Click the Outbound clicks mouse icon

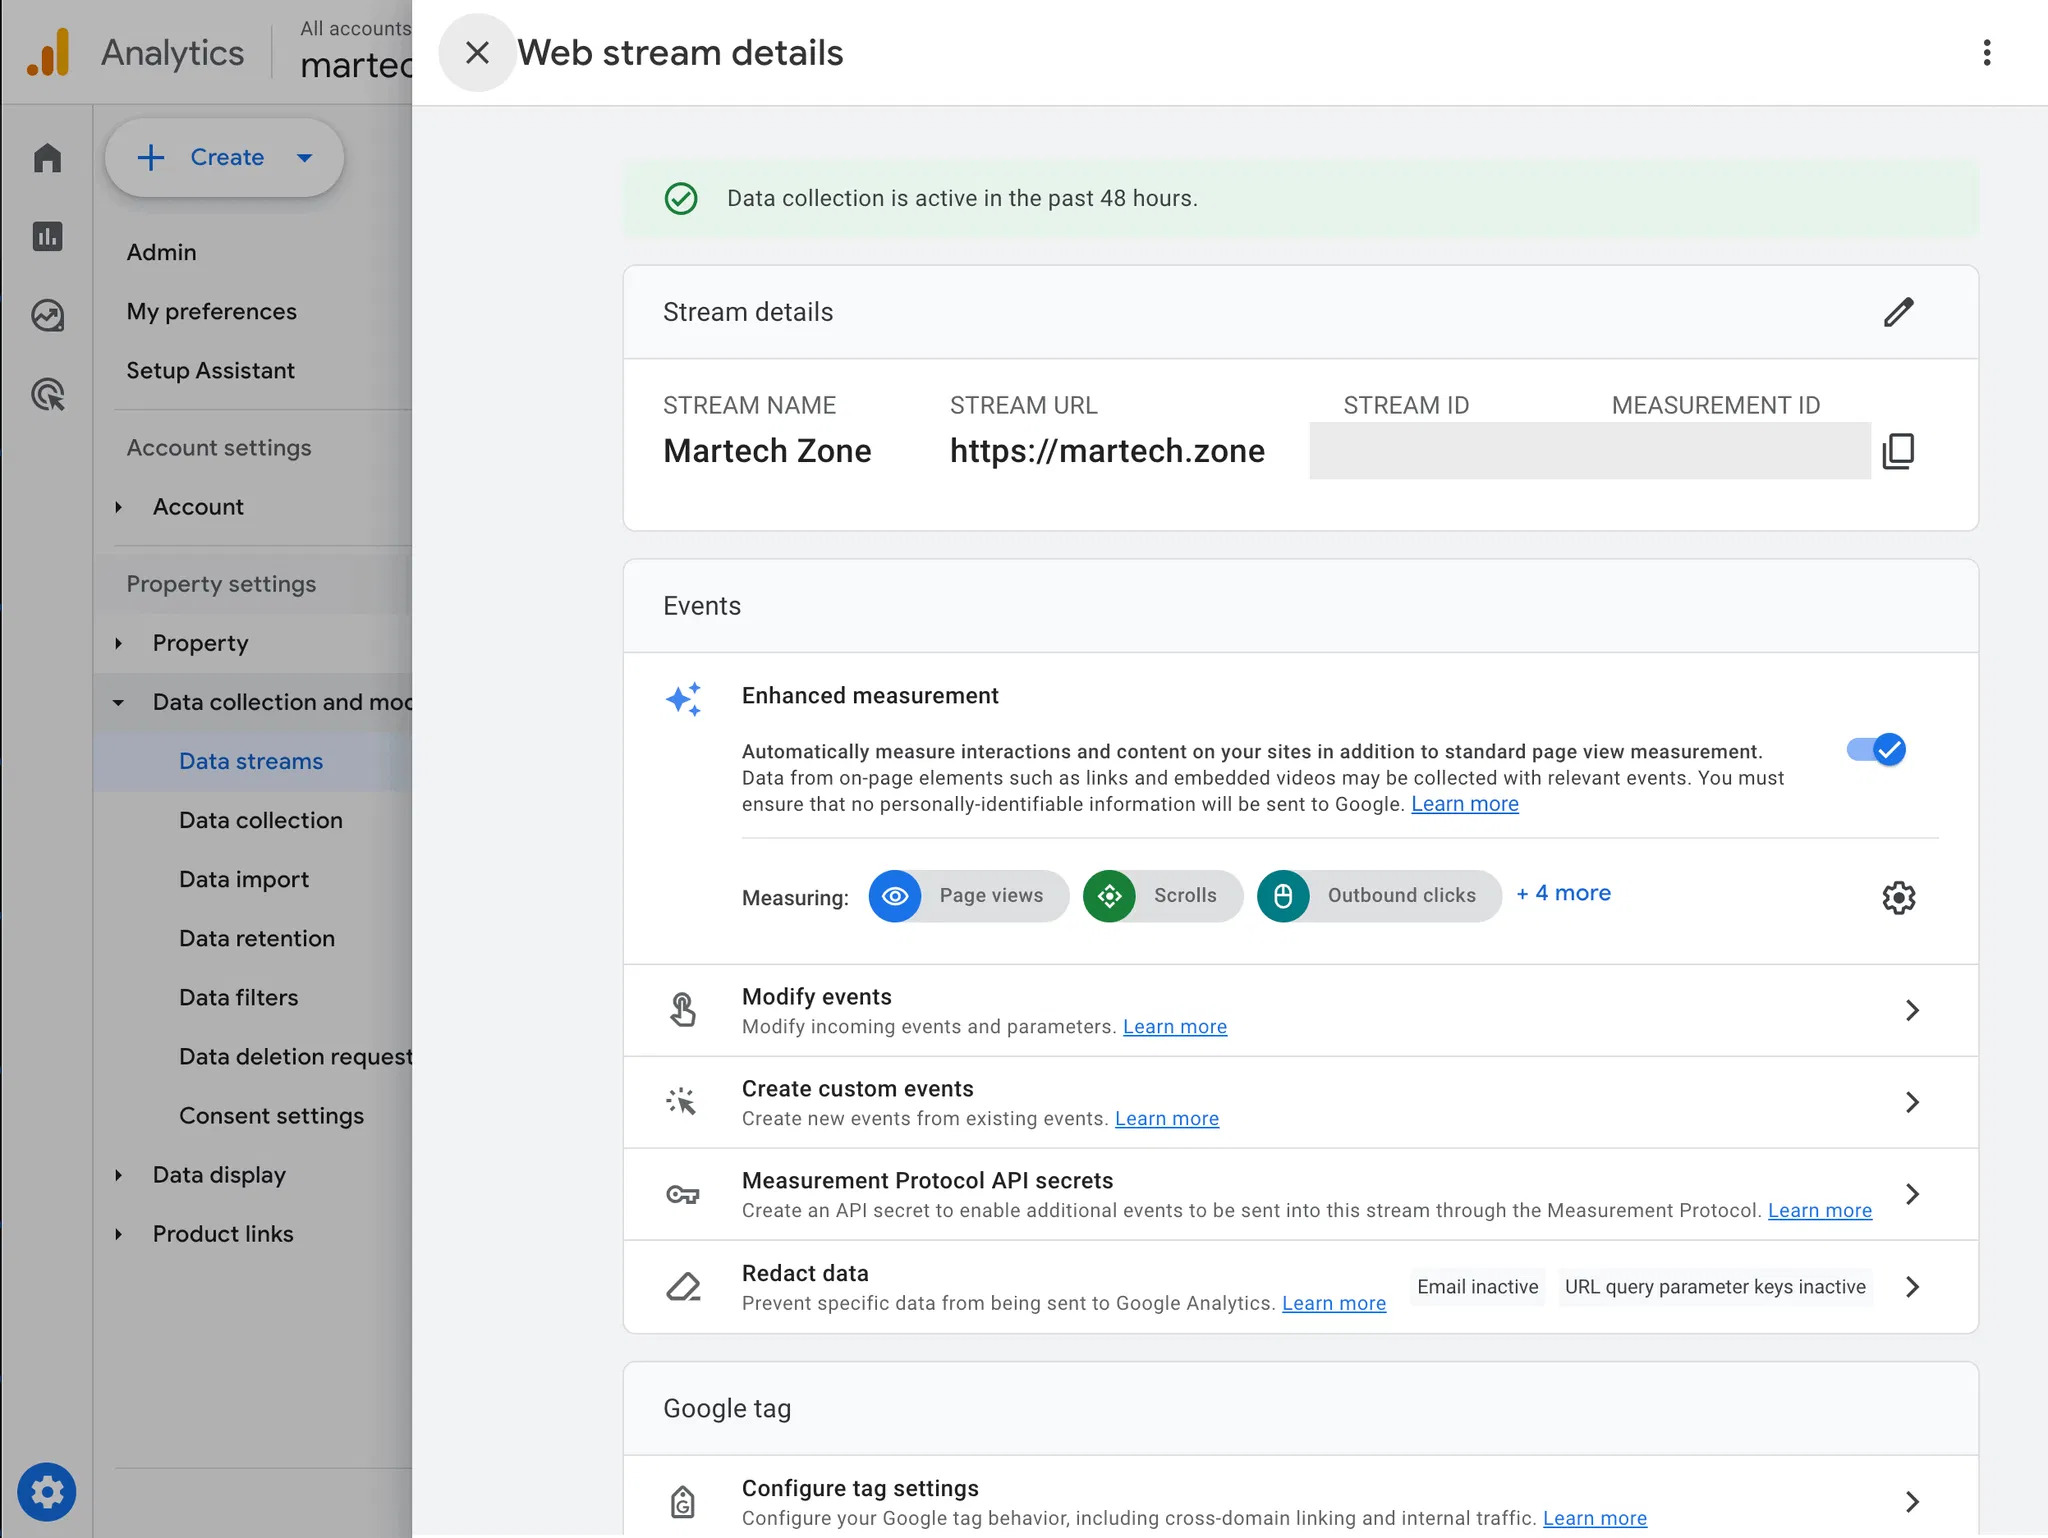[1283, 896]
